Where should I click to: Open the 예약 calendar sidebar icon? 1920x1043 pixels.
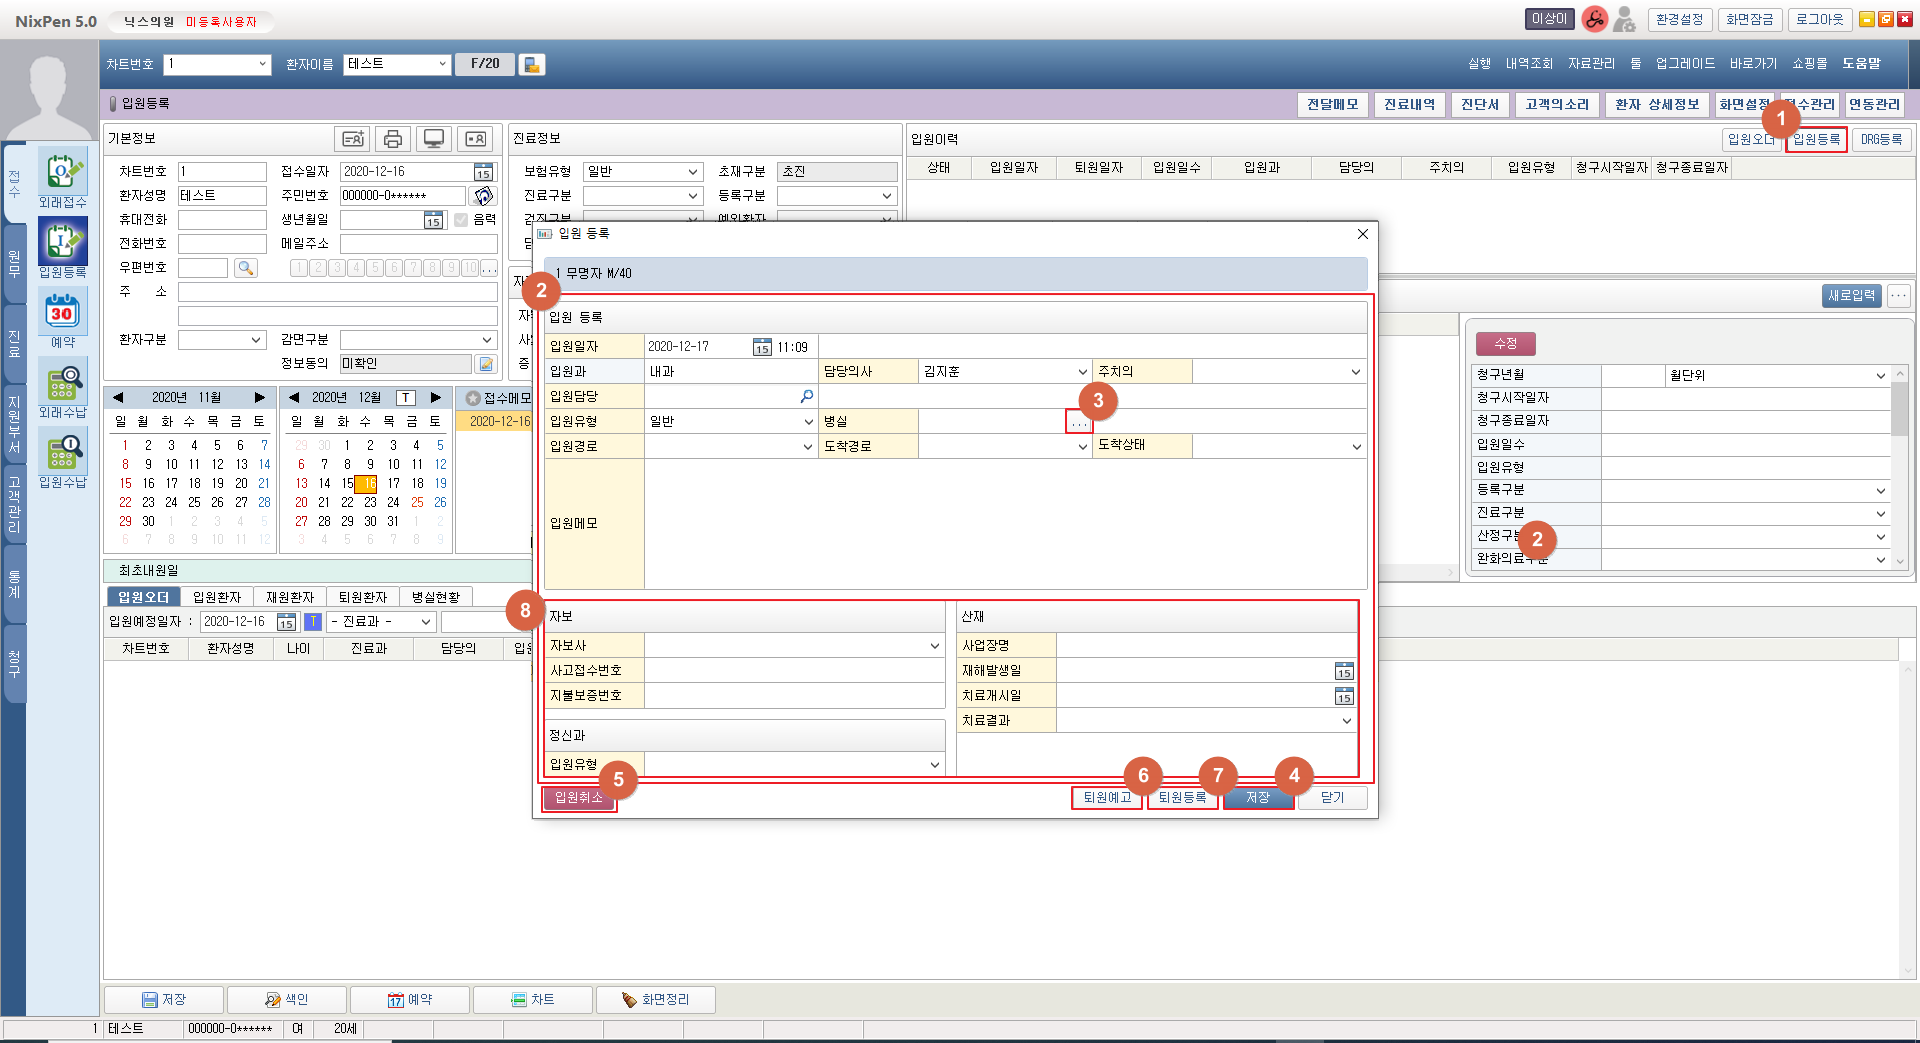[62, 314]
